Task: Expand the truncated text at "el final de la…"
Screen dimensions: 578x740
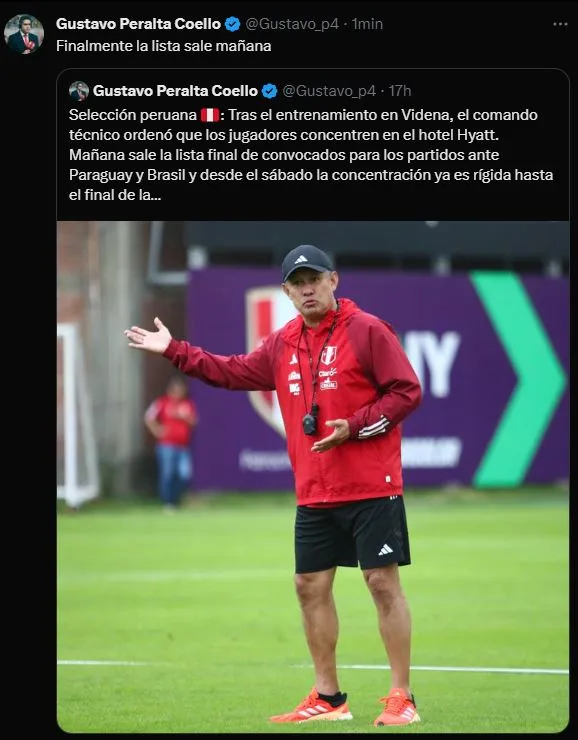Action: point(115,195)
